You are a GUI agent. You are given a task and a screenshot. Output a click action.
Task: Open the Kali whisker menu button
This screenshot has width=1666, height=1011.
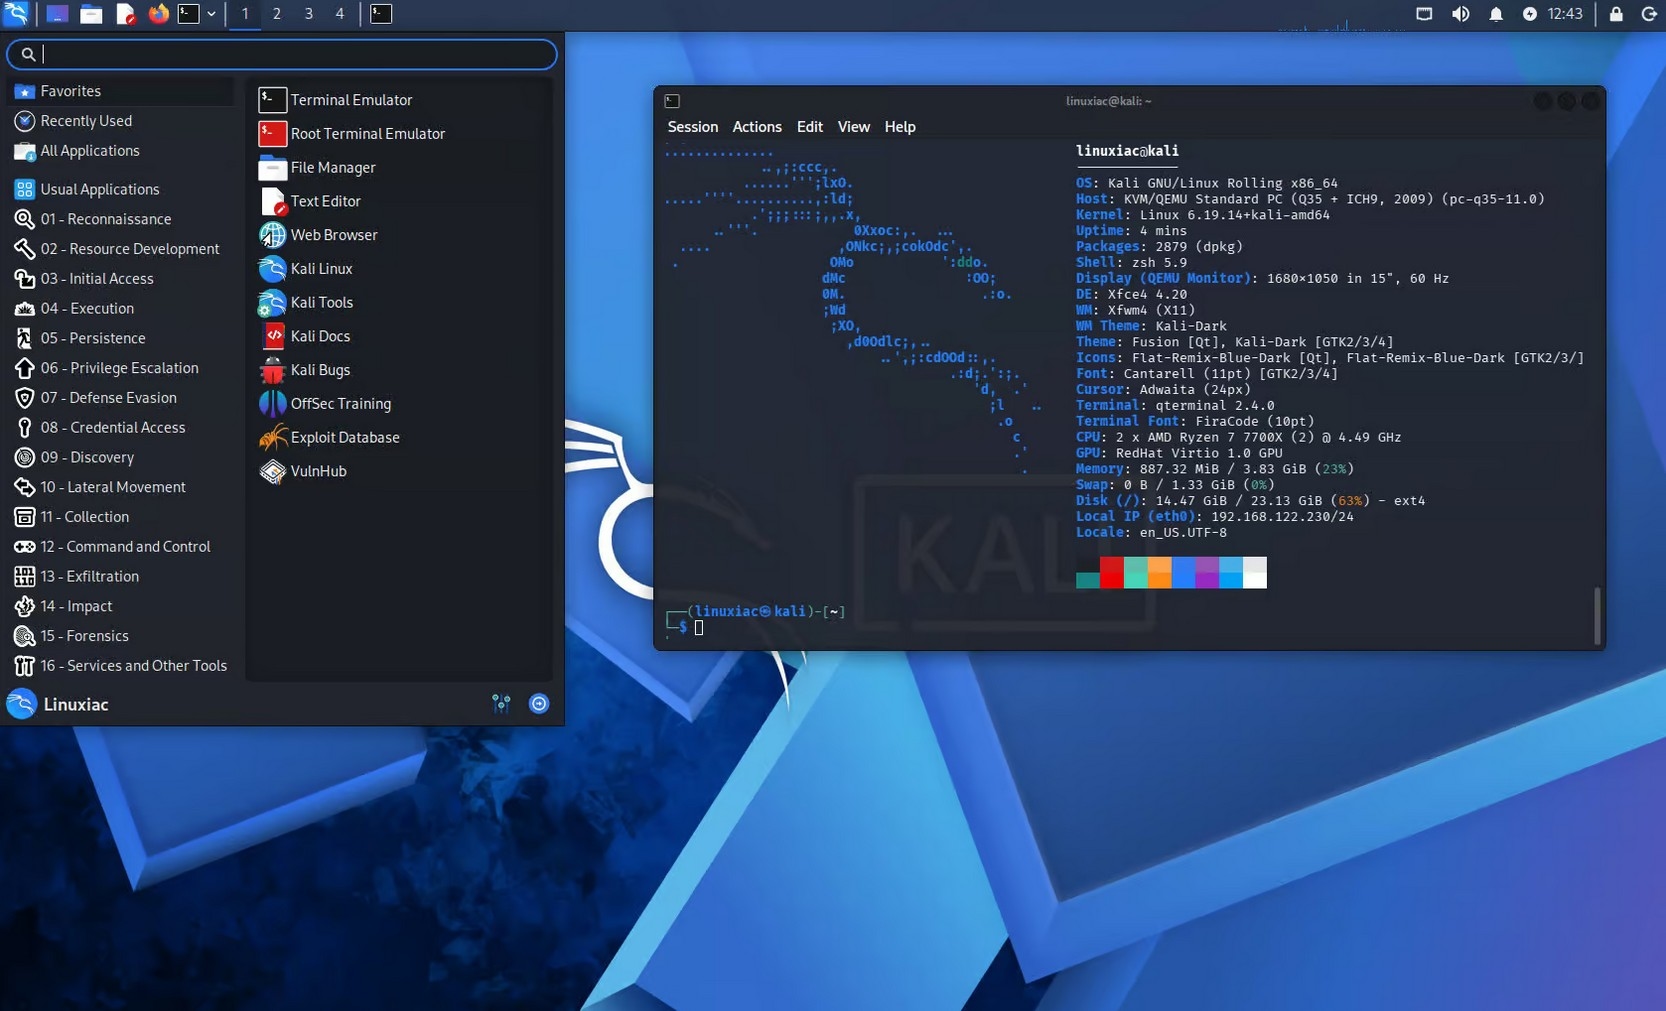pos(16,14)
